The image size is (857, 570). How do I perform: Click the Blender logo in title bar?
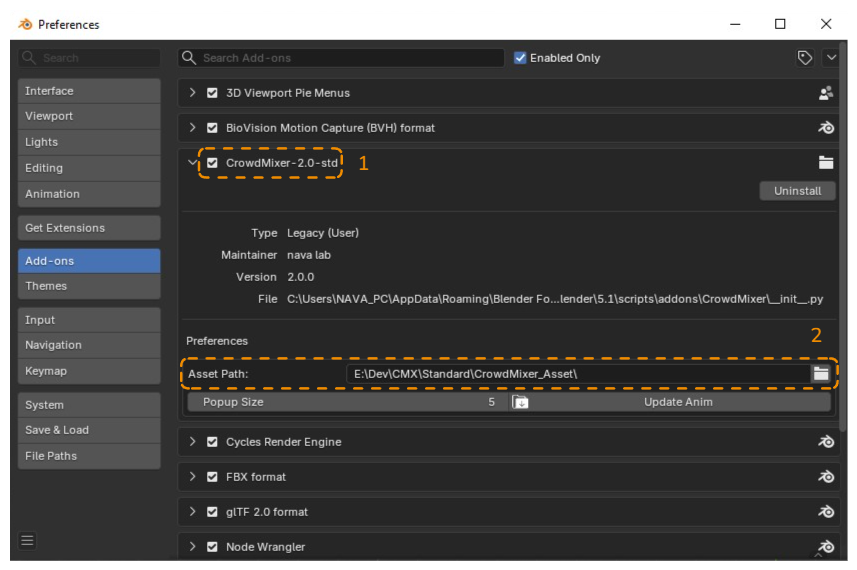click(x=25, y=24)
